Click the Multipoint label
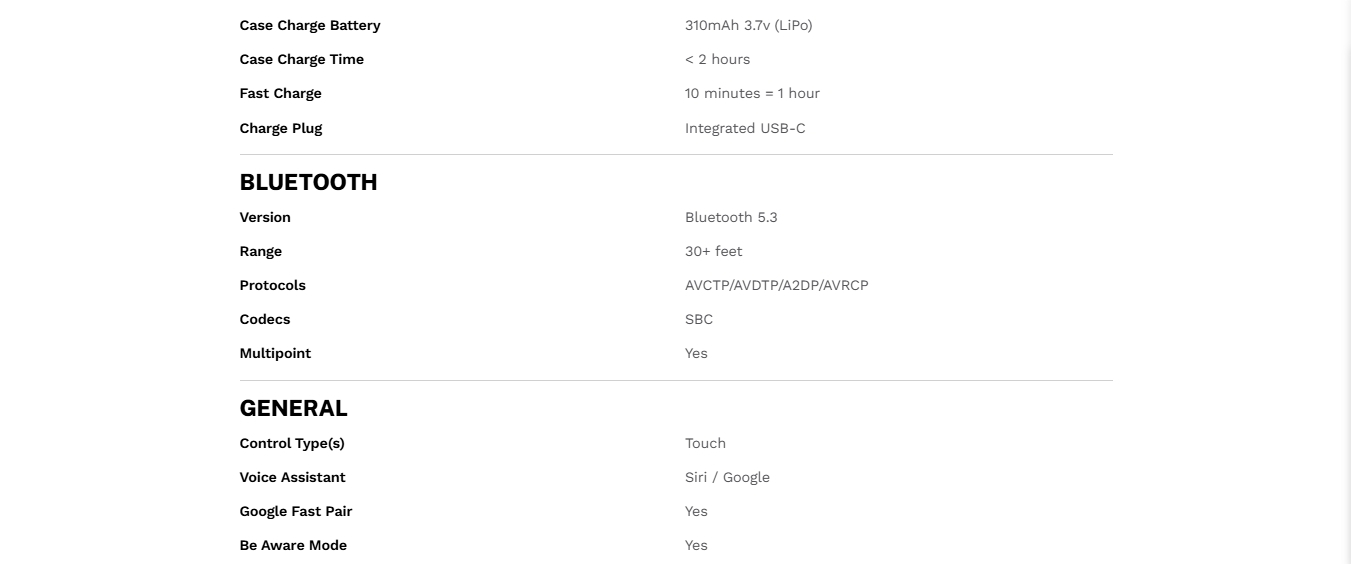The height and width of the screenshot is (564, 1351). [x=275, y=353]
